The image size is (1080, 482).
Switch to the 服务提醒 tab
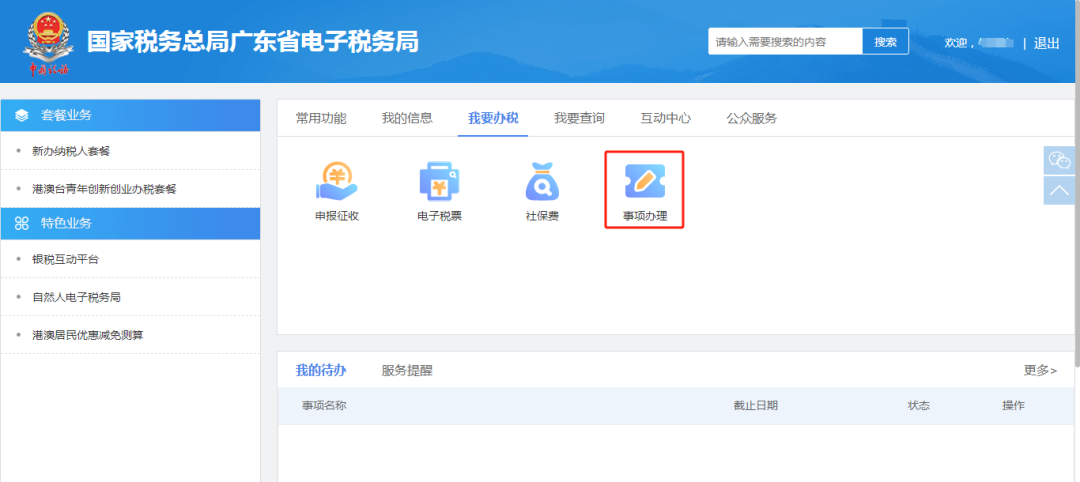pyautogui.click(x=407, y=370)
